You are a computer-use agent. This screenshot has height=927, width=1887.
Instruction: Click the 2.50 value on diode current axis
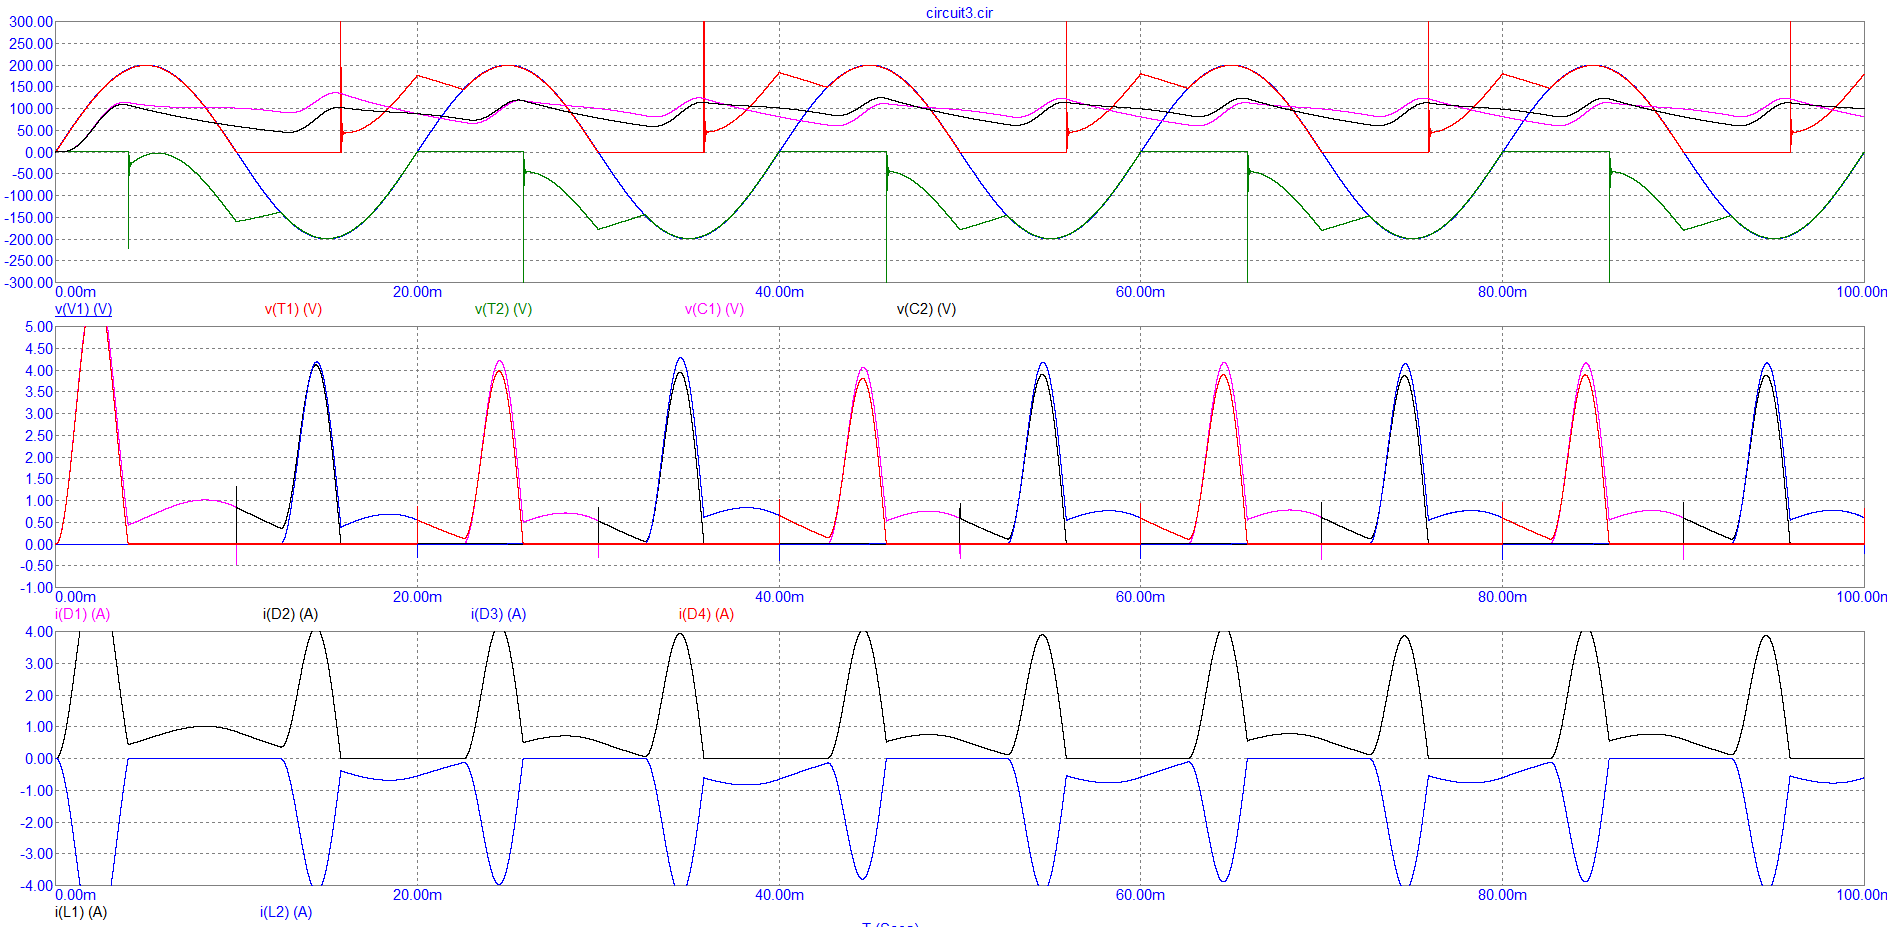(39, 436)
